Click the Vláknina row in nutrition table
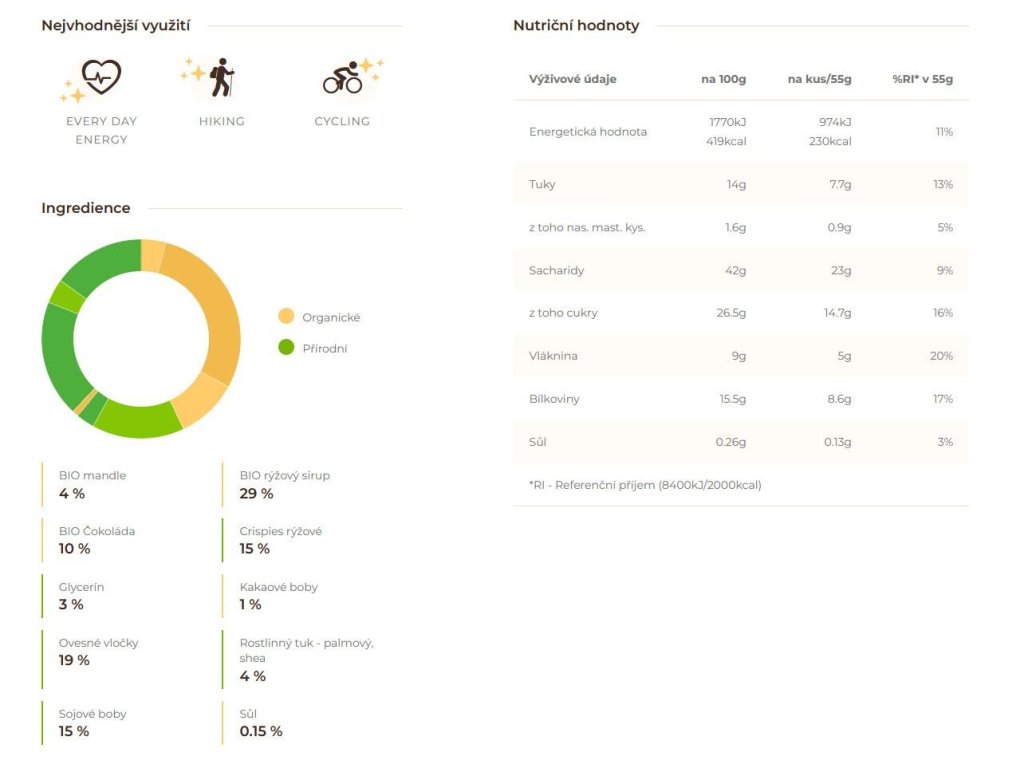 [741, 356]
